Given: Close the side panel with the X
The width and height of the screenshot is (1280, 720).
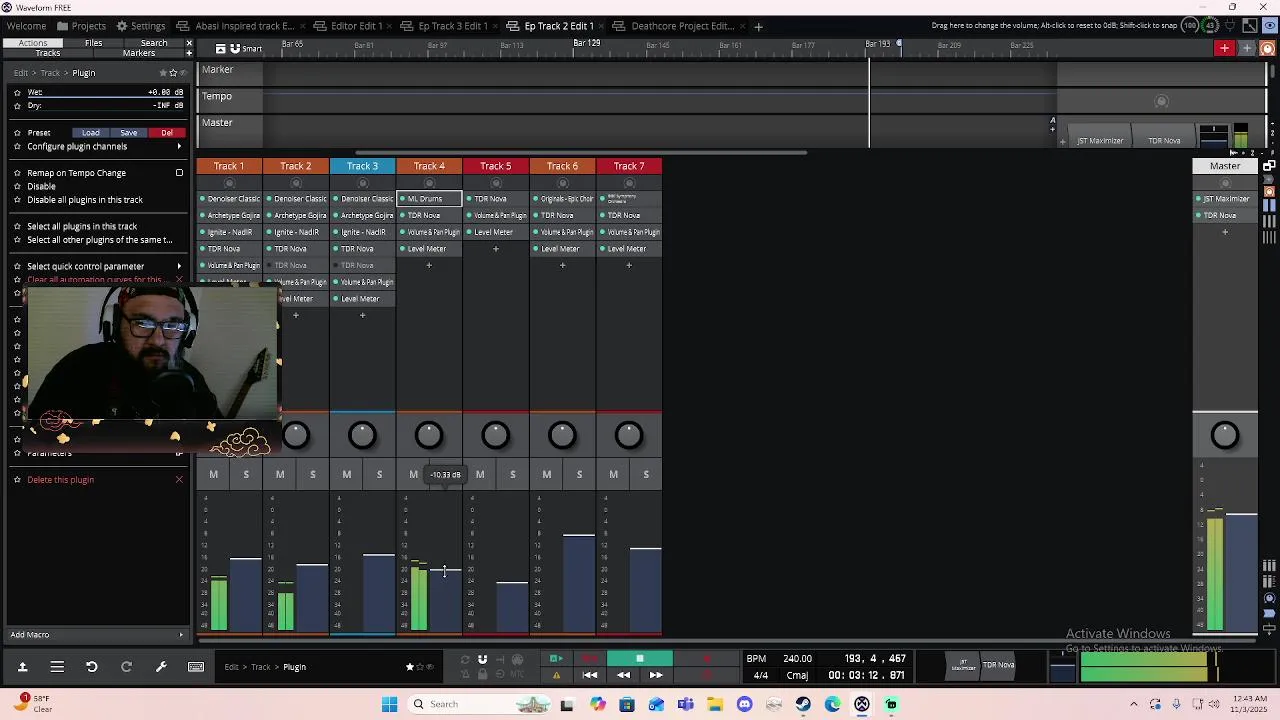Looking at the screenshot, I should coord(189,43).
